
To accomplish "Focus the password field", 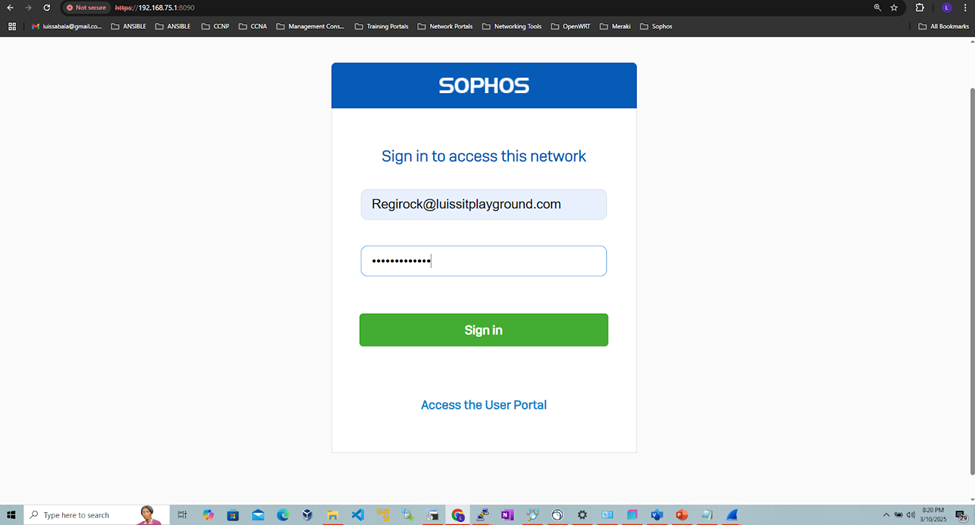I will (484, 261).
